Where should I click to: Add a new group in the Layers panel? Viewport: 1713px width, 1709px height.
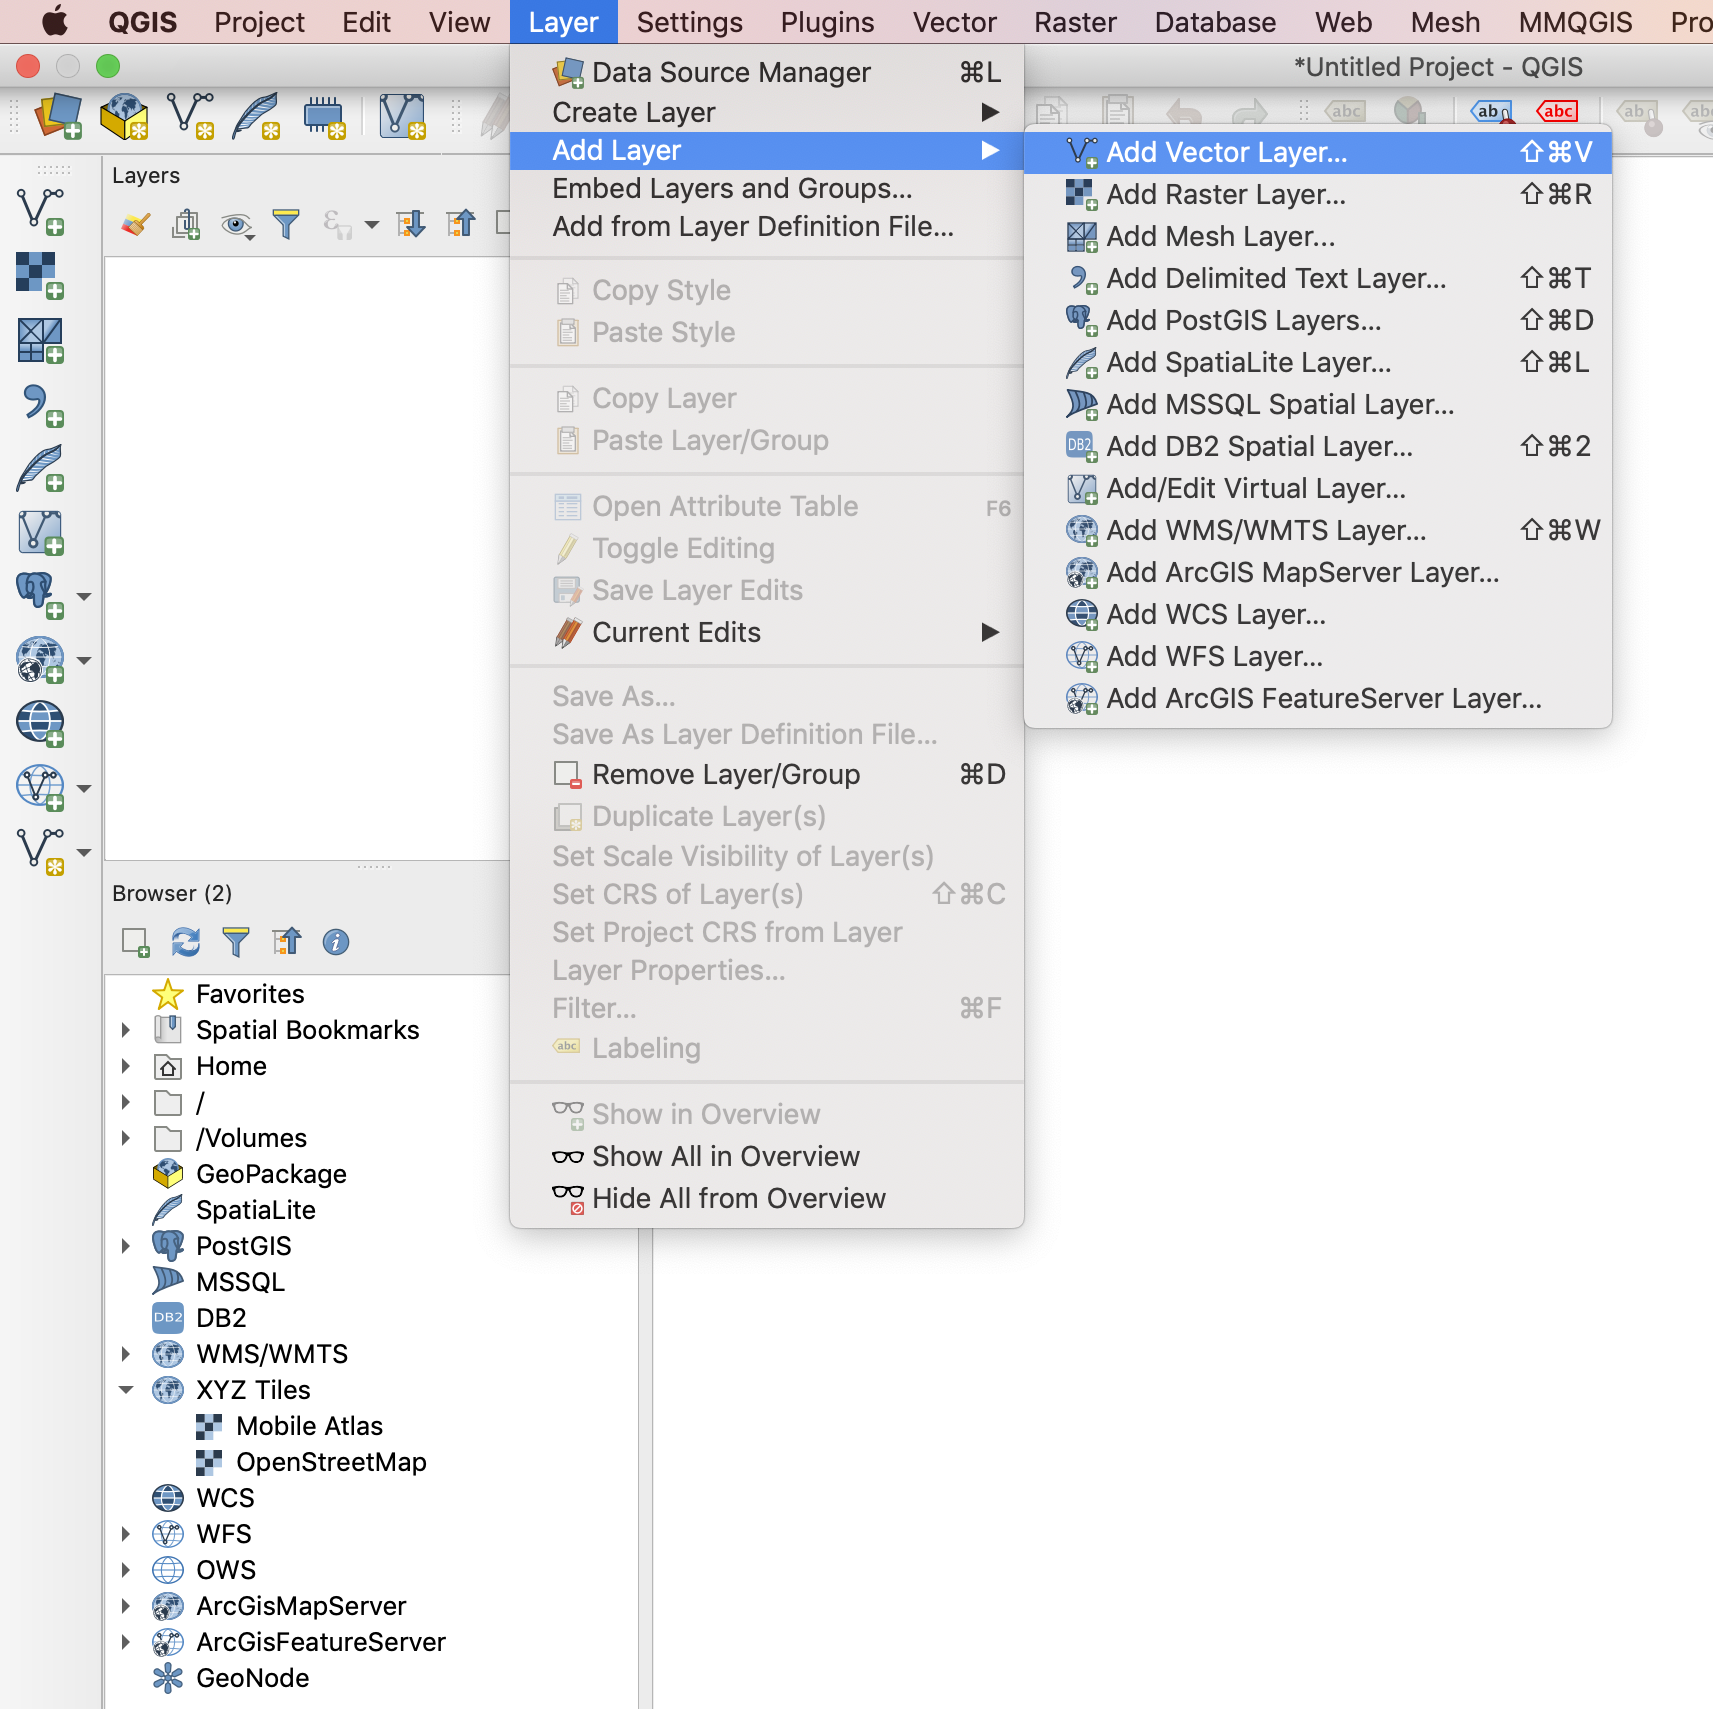pyautogui.click(x=186, y=224)
